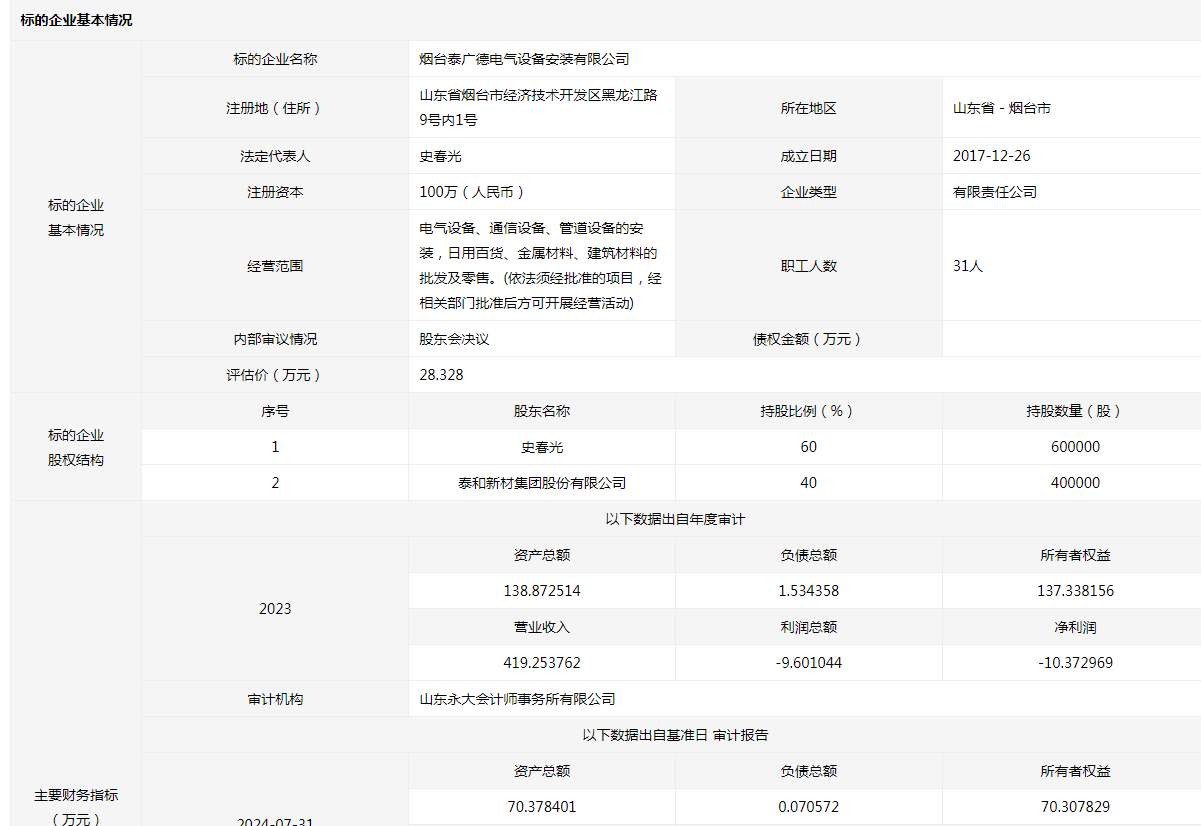Click the label 评估价（万元）
The width and height of the screenshot is (1201, 826).
(275, 375)
